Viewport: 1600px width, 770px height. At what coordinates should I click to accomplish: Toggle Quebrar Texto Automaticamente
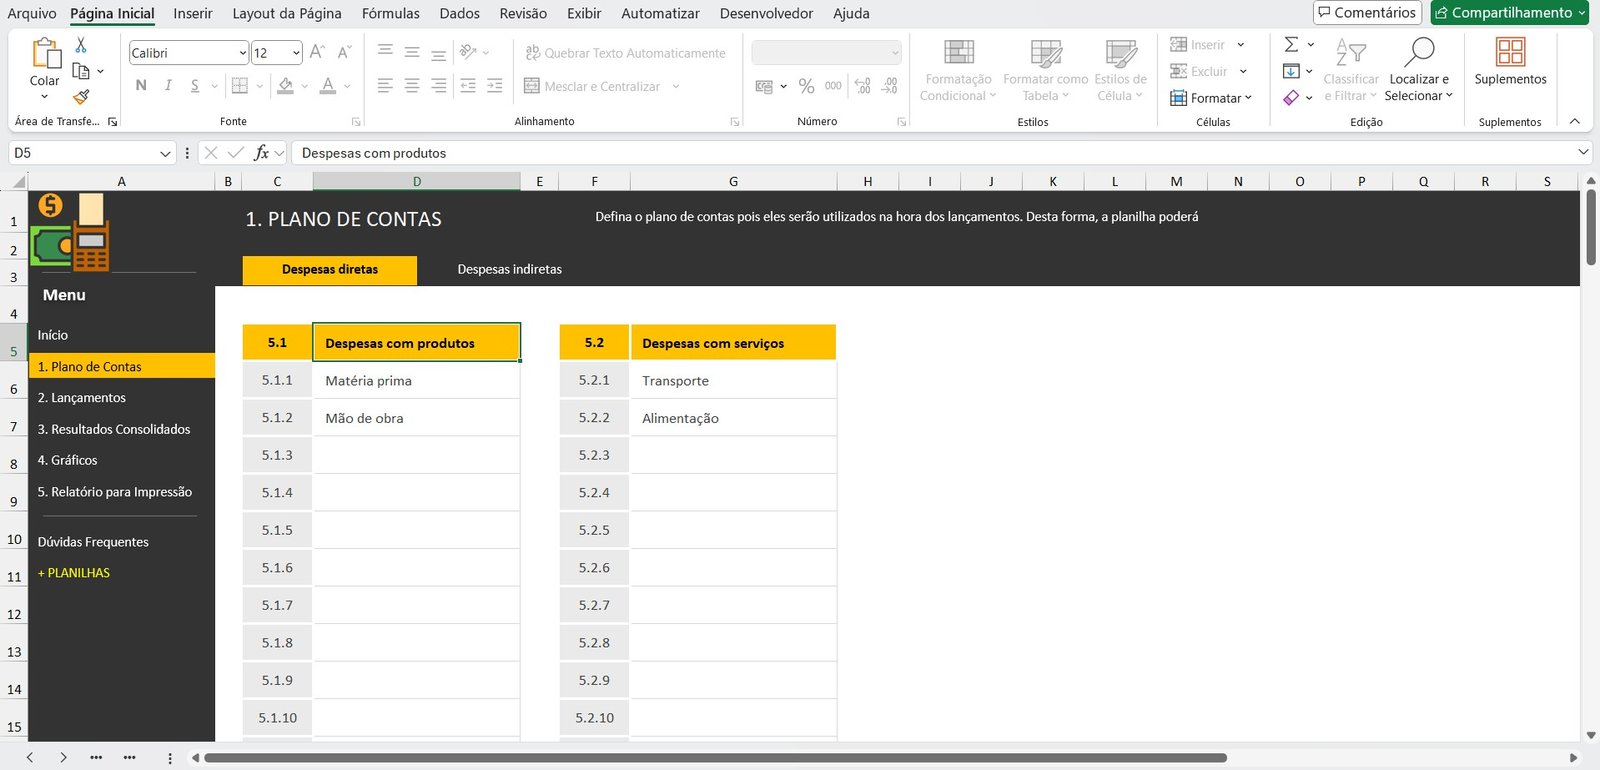626,53
